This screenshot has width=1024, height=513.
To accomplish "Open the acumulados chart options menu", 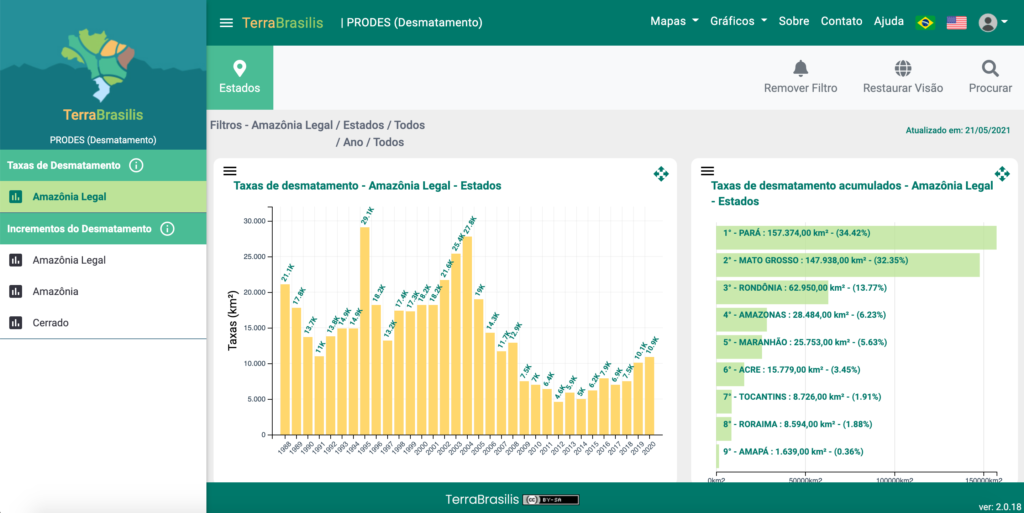I will (707, 171).
